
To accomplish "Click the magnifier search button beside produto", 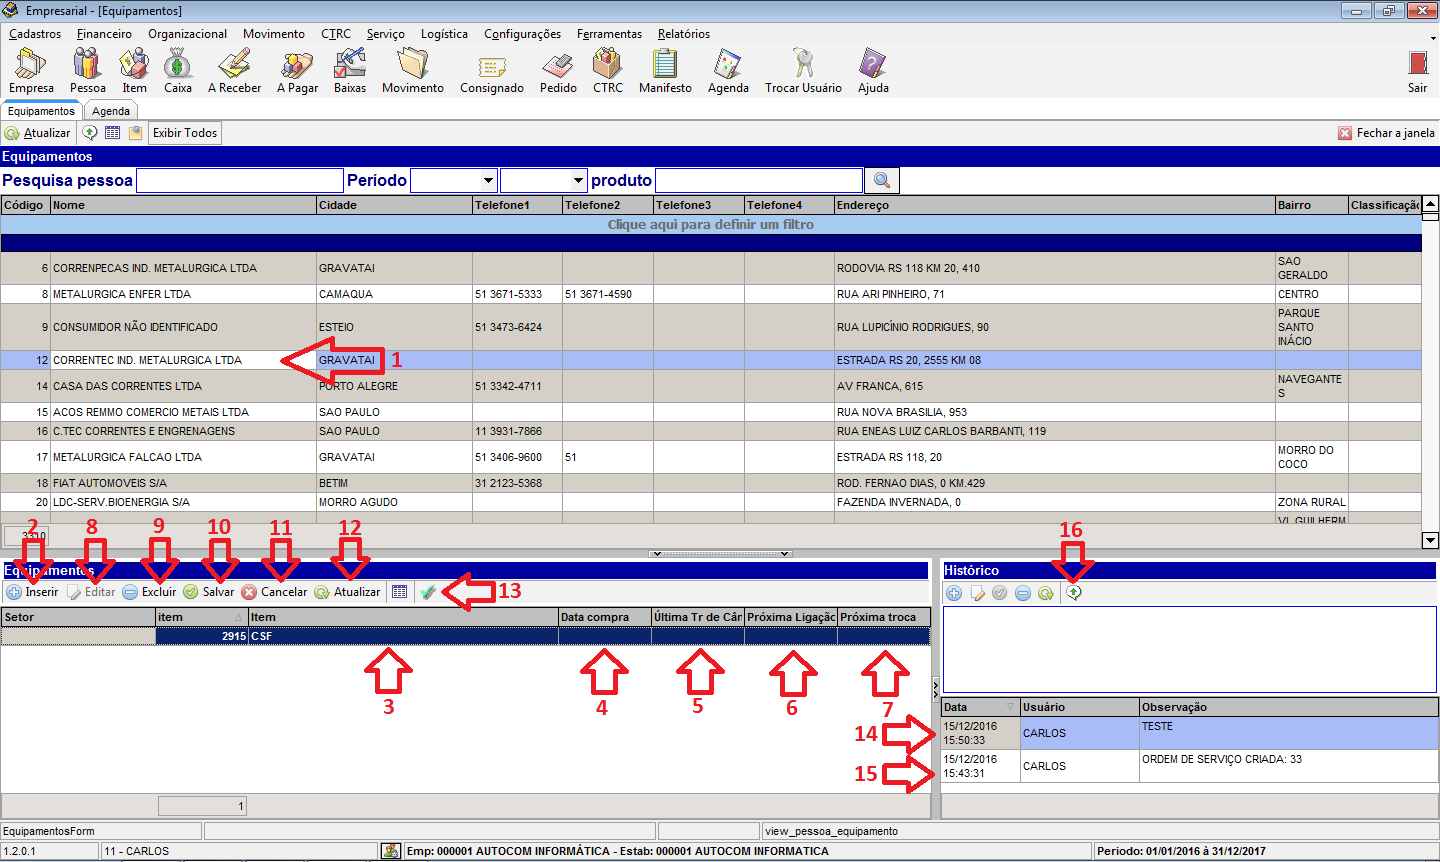I will pyautogui.click(x=881, y=180).
